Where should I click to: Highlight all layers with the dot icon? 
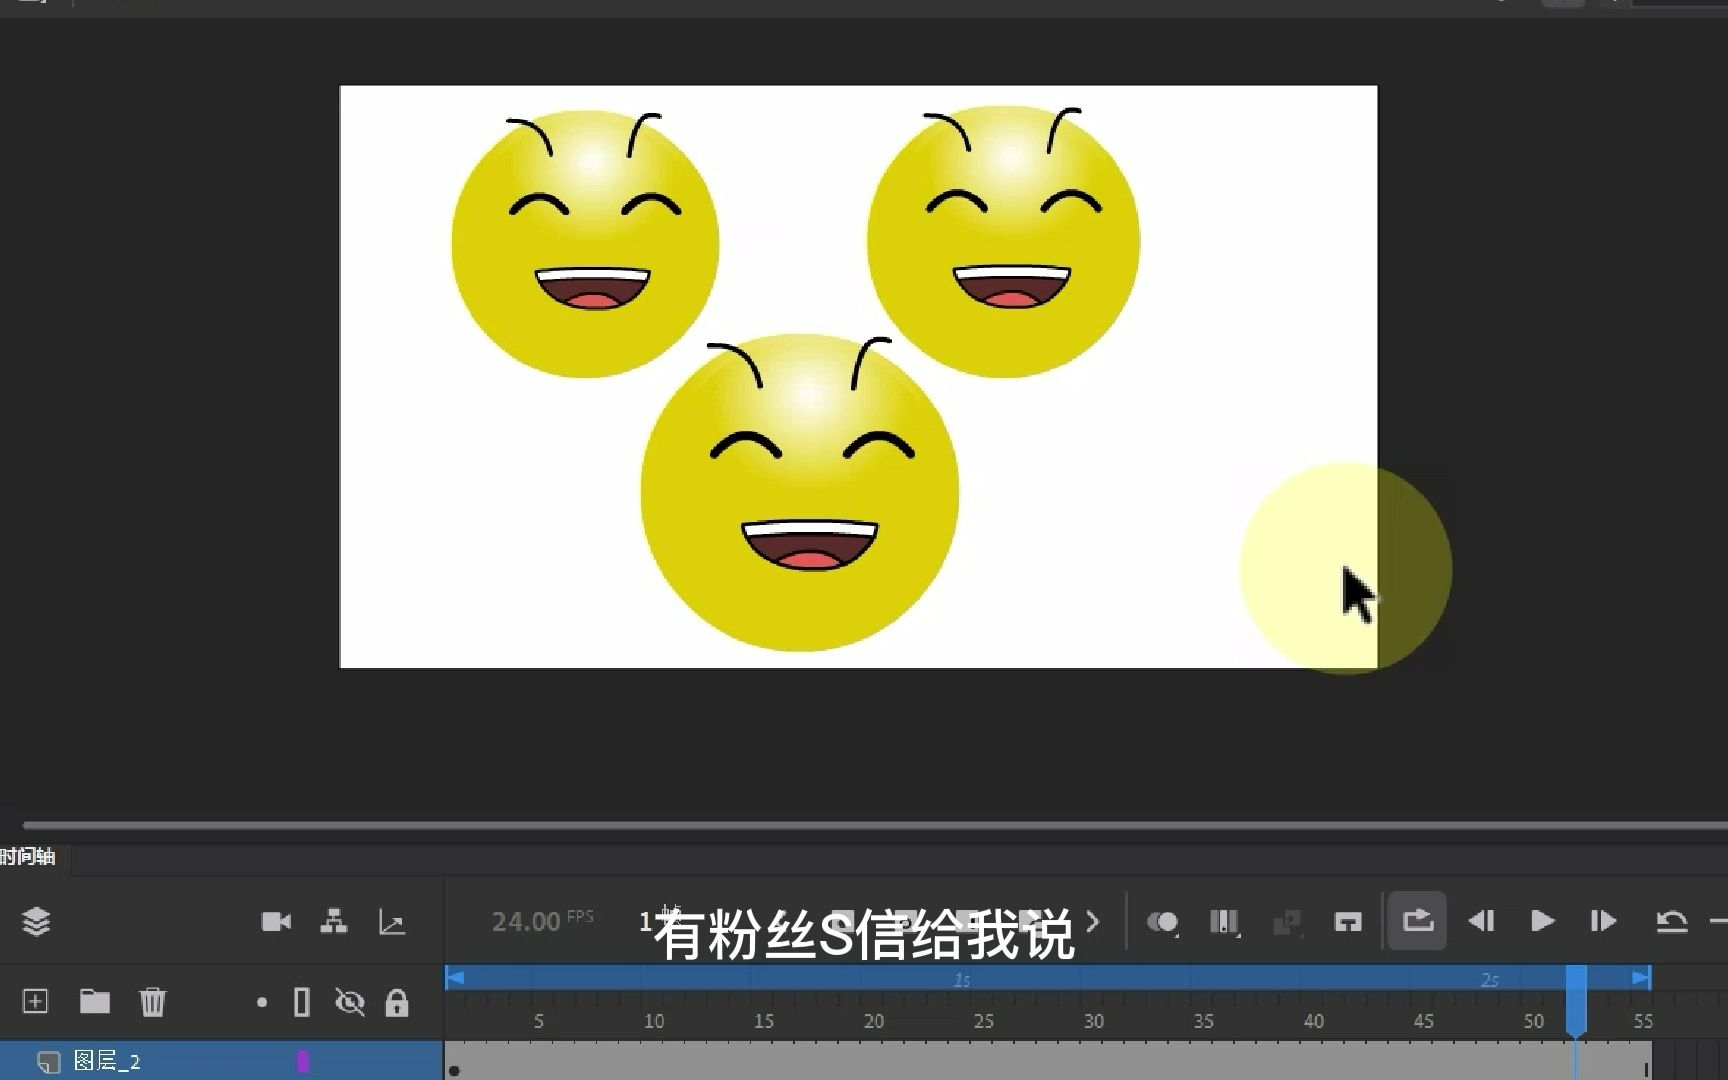[262, 1002]
